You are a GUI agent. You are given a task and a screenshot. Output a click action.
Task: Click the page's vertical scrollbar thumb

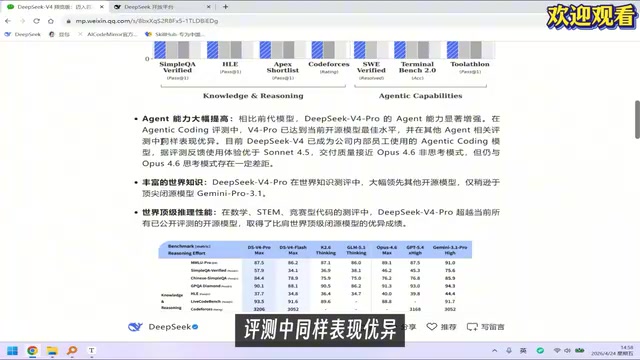coord(637,120)
